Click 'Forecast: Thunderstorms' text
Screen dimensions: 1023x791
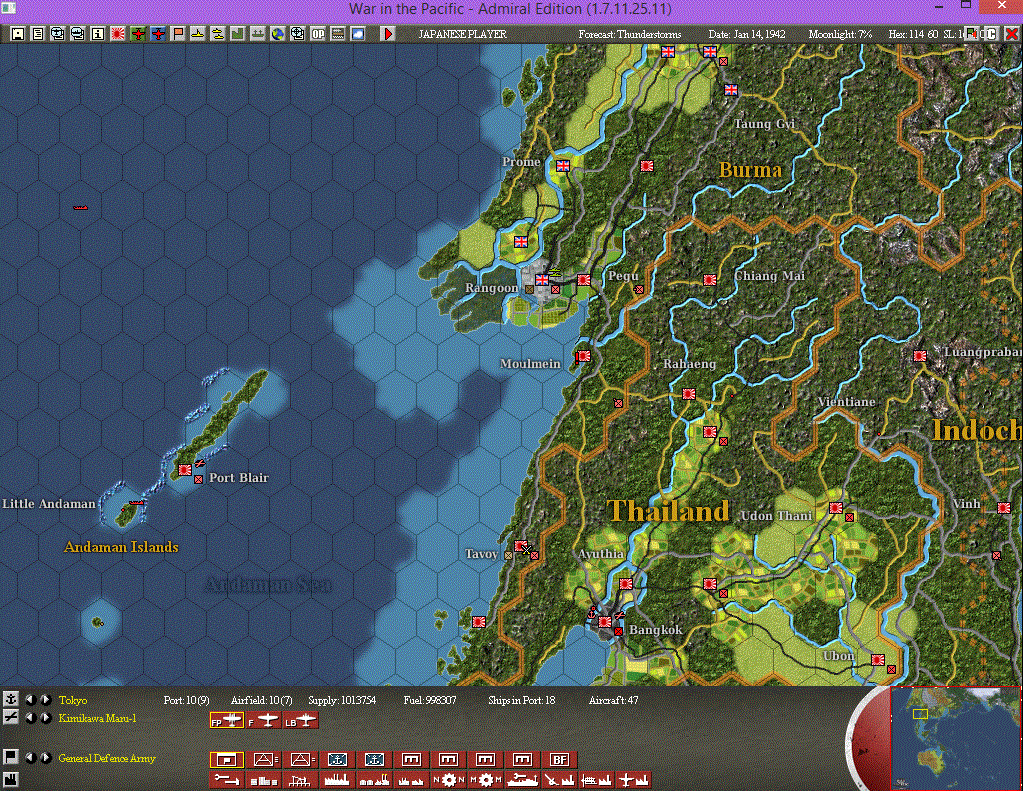click(x=629, y=34)
